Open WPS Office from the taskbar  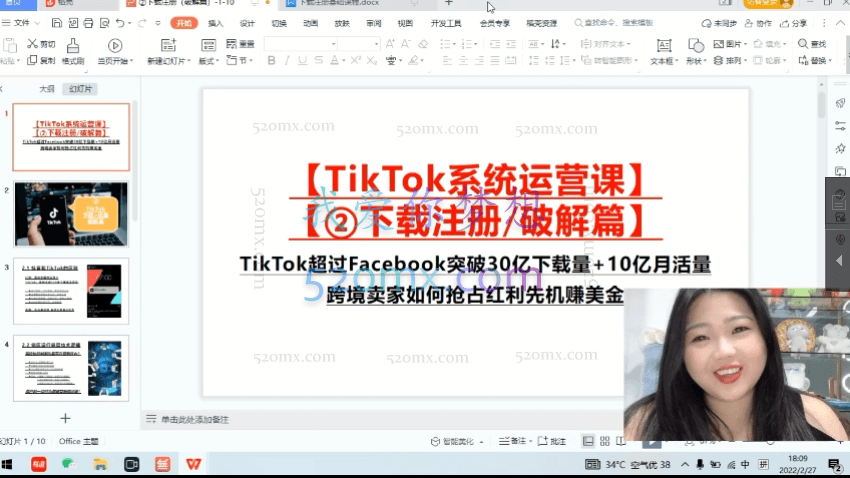[x=193, y=464]
